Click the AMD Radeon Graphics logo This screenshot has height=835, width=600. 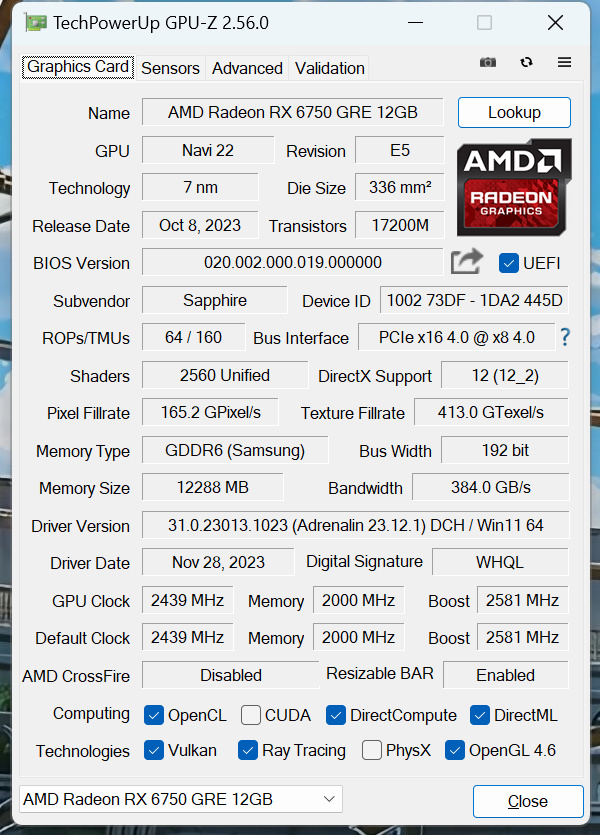(x=513, y=187)
